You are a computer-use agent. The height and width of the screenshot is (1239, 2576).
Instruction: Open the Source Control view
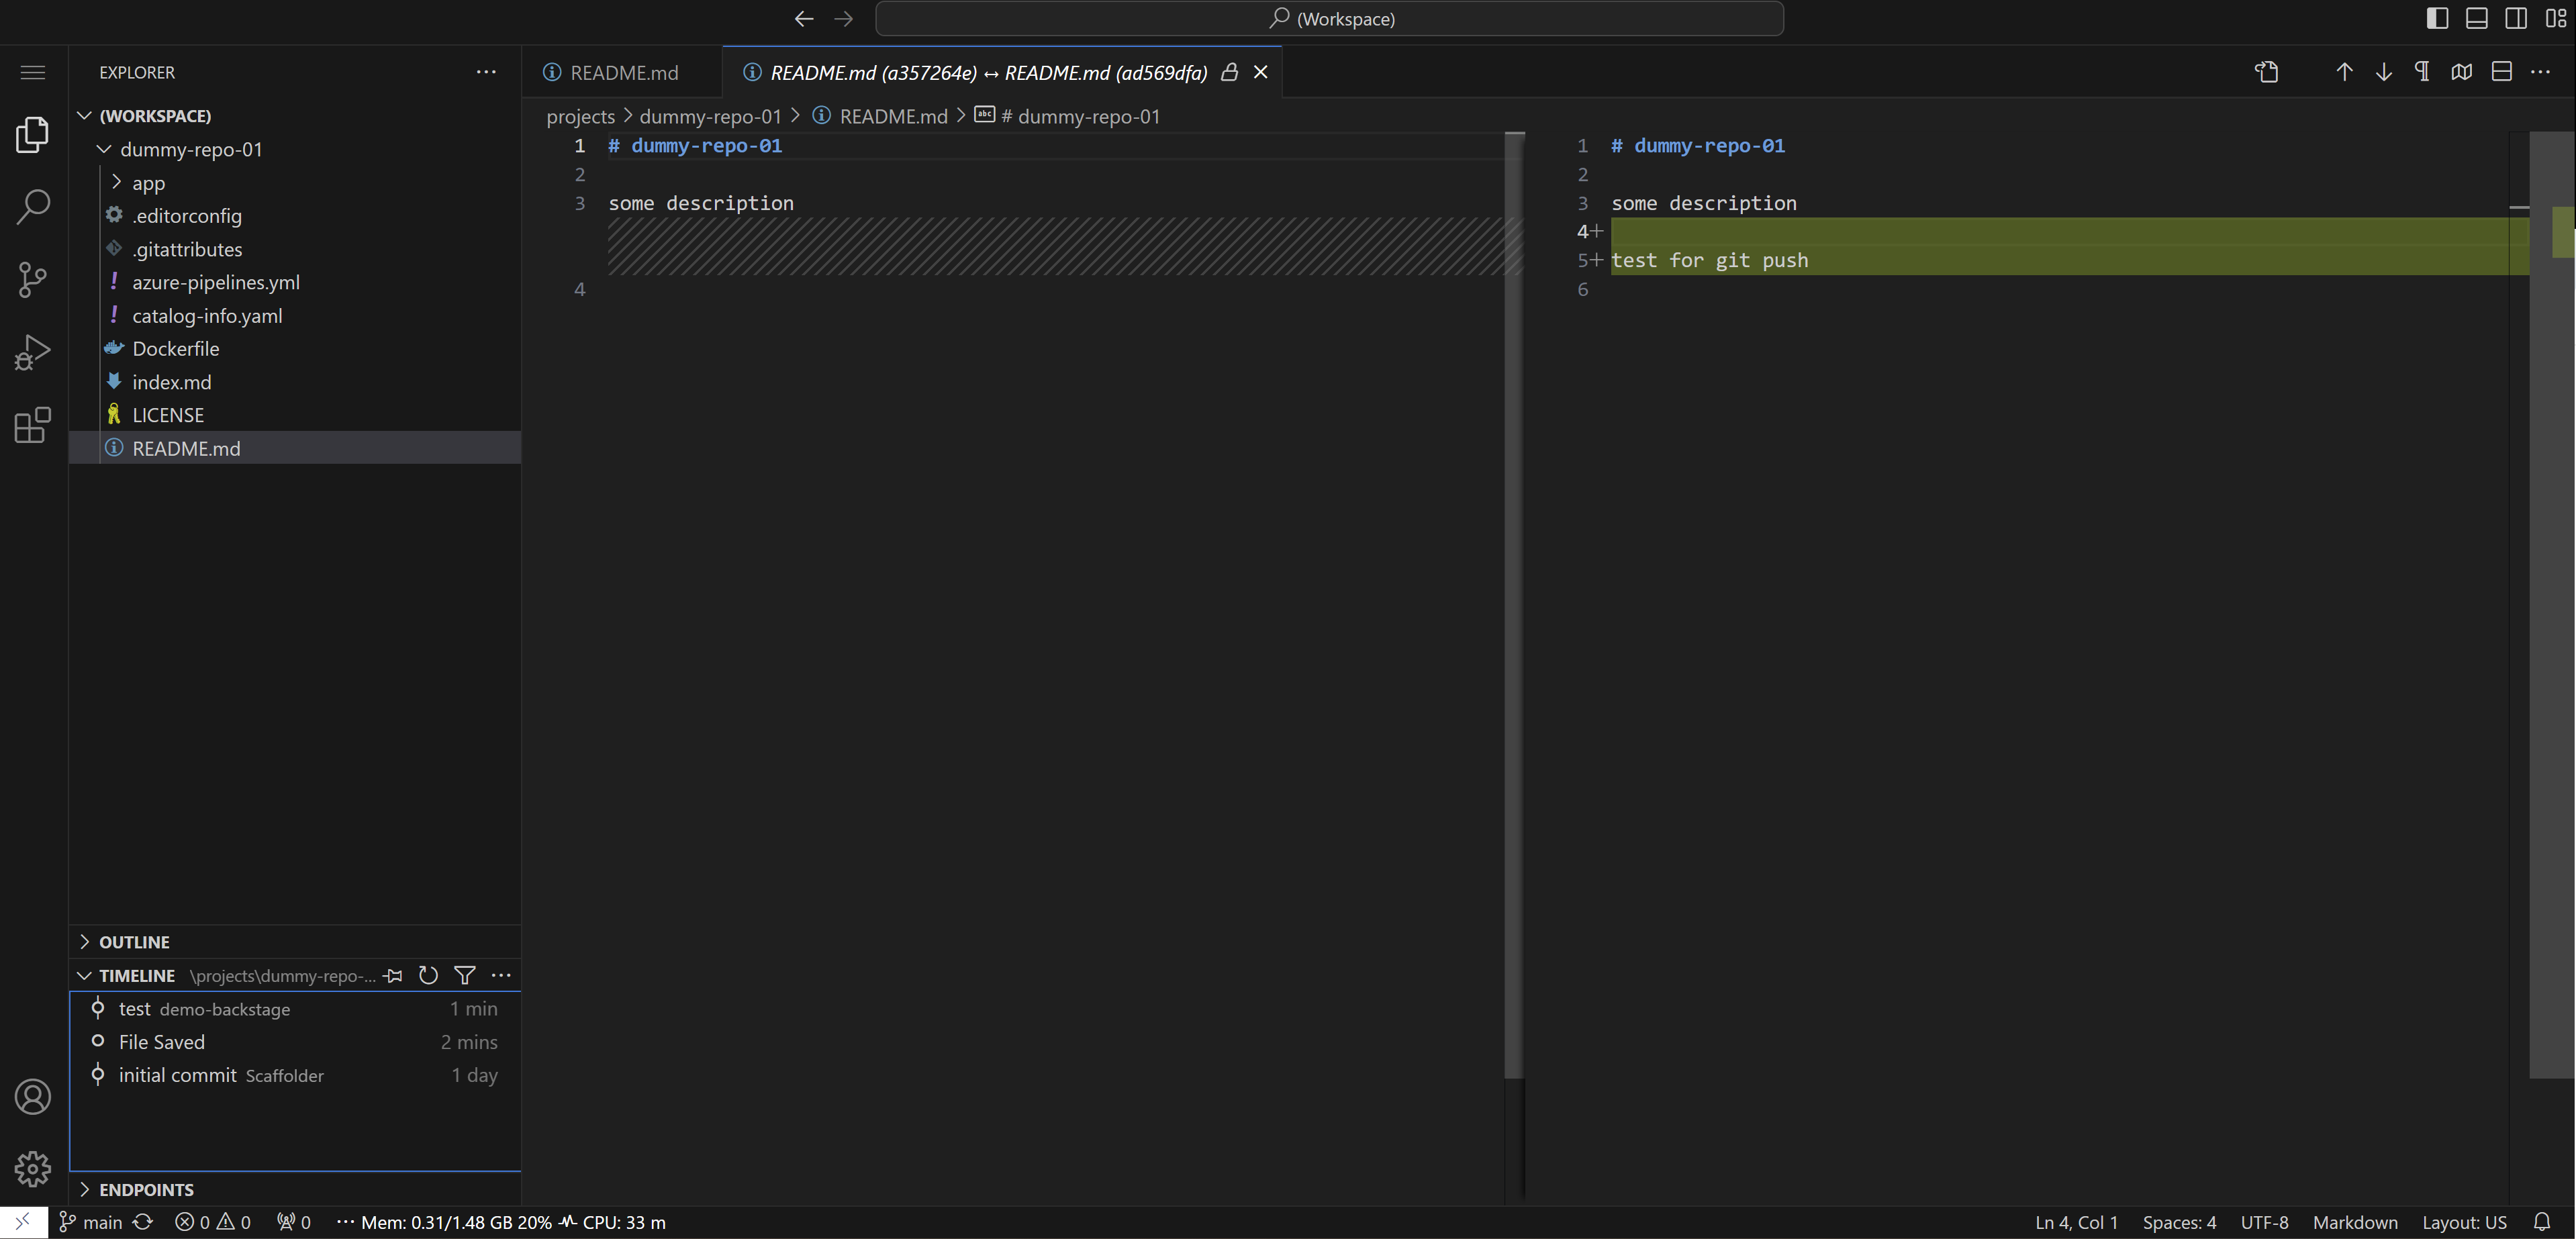point(32,279)
